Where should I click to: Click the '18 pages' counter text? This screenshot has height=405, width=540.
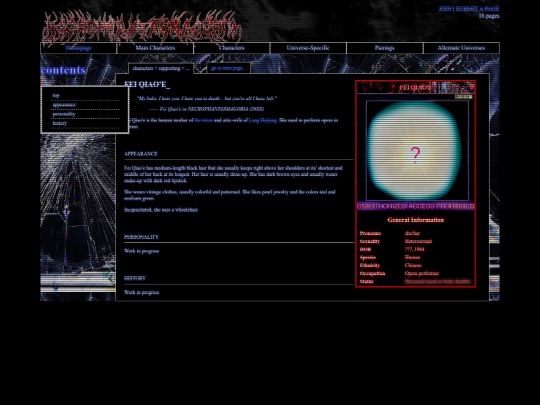489,16
